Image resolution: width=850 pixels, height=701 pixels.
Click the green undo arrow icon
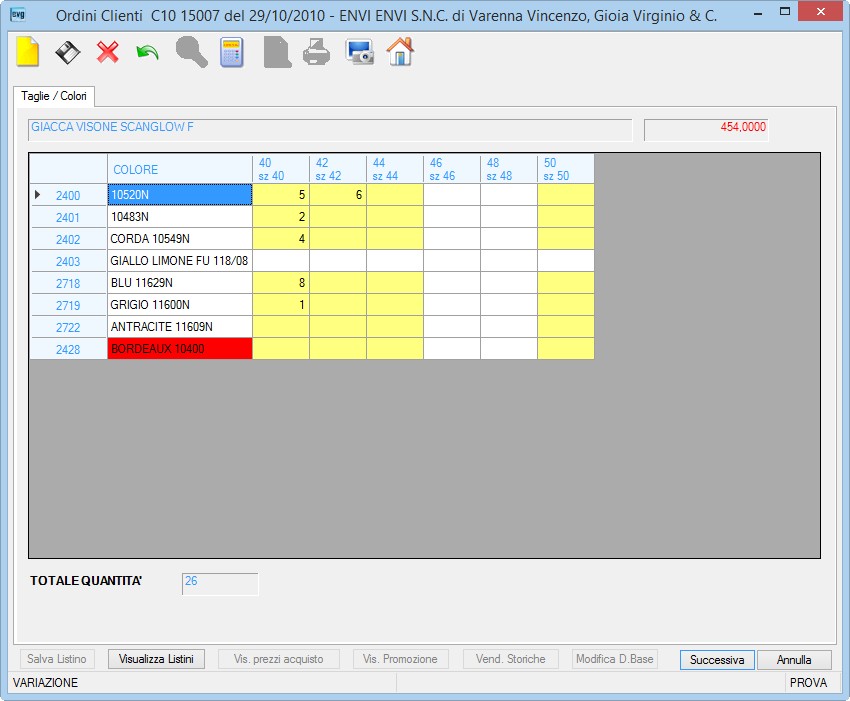tap(147, 53)
